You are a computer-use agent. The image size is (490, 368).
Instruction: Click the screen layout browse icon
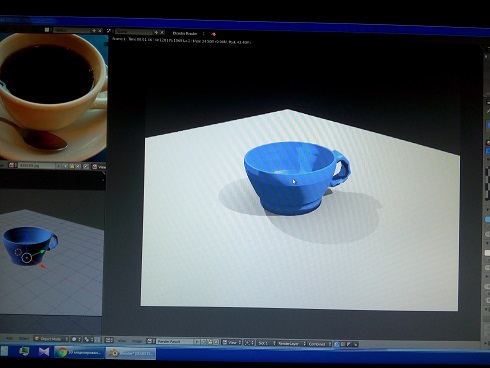(47, 30)
